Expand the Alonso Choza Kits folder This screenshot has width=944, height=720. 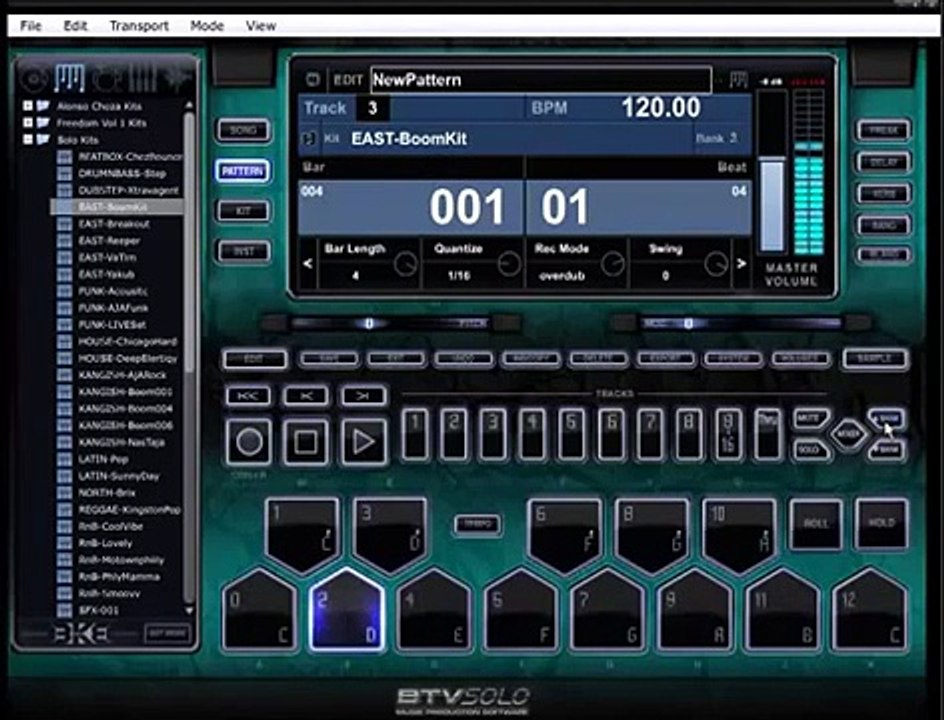[28, 106]
